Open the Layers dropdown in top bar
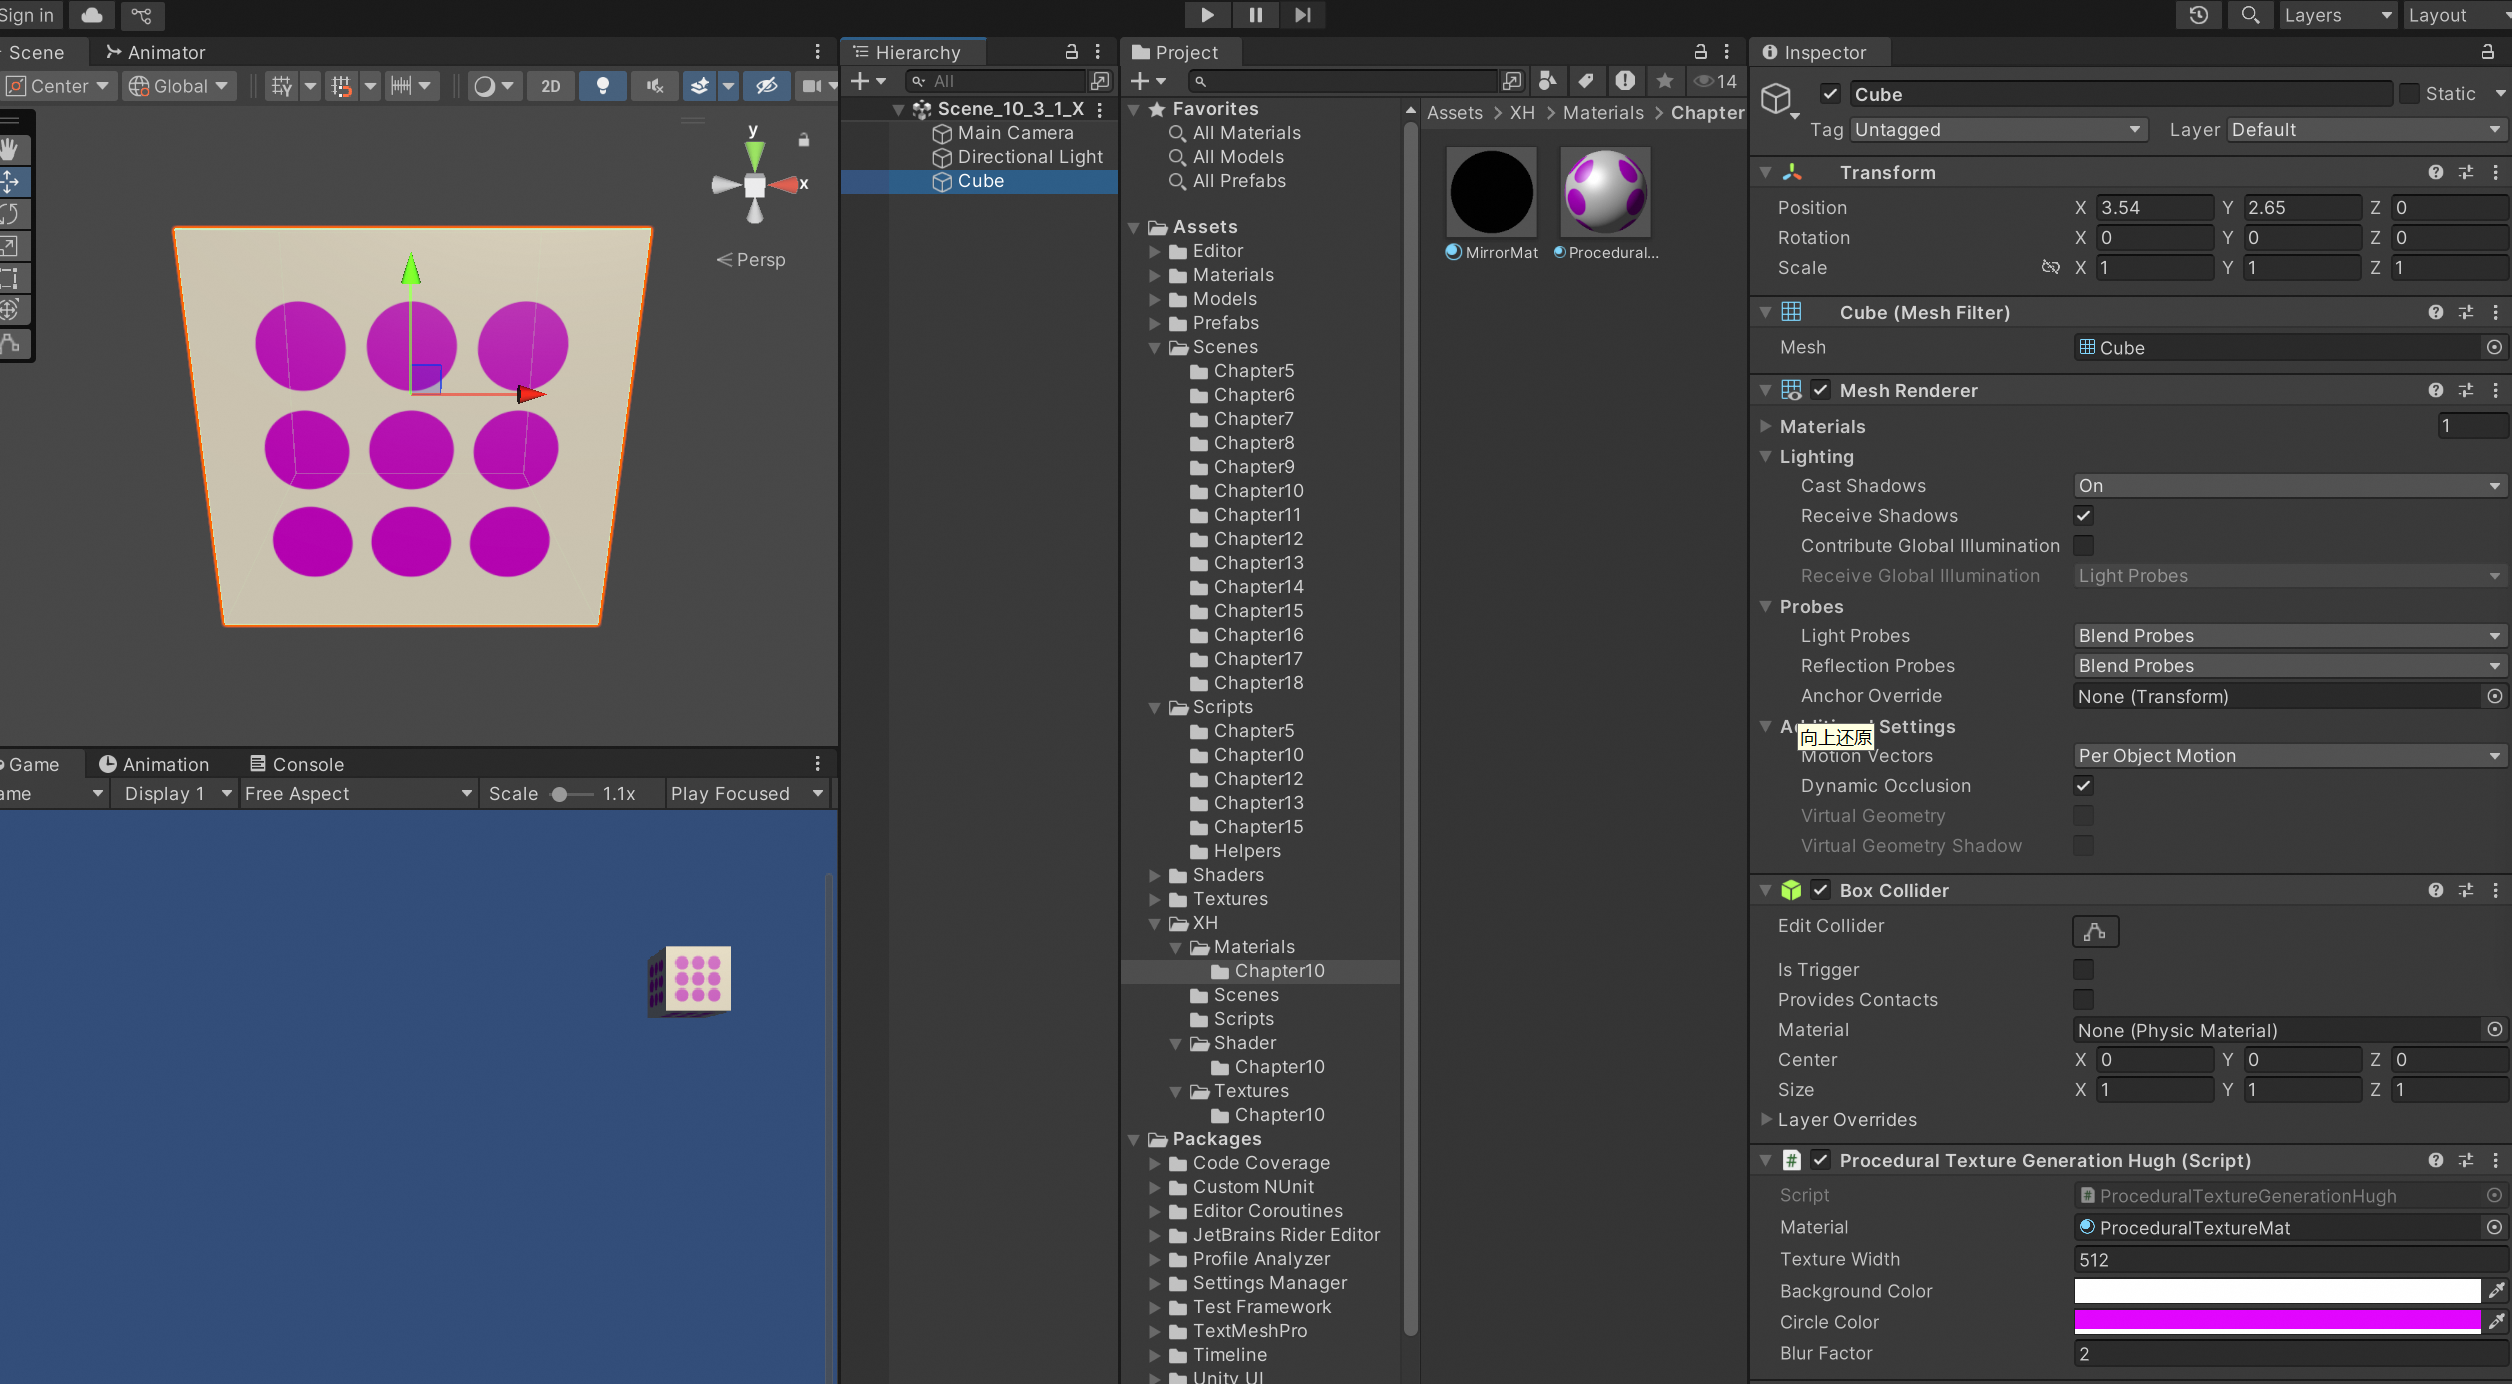Viewport: 2512px width, 1384px height. (2338, 15)
